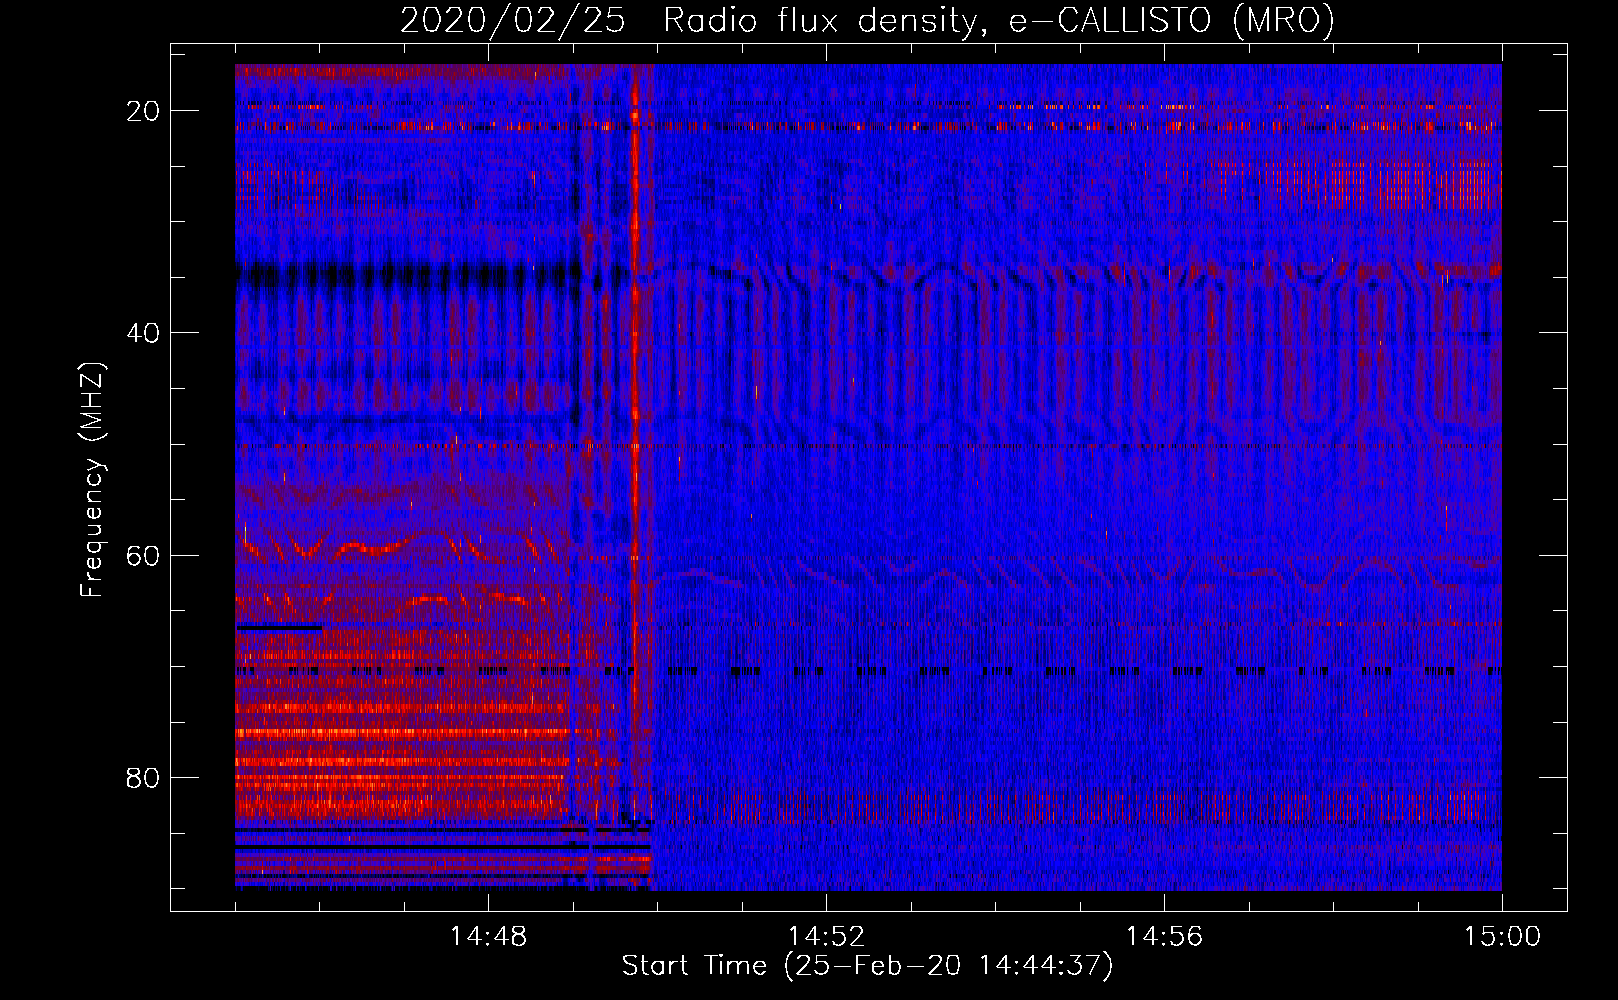Click the 14:48 time tick label
The height and width of the screenshot is (1000, 1618).
coord(488,937)
